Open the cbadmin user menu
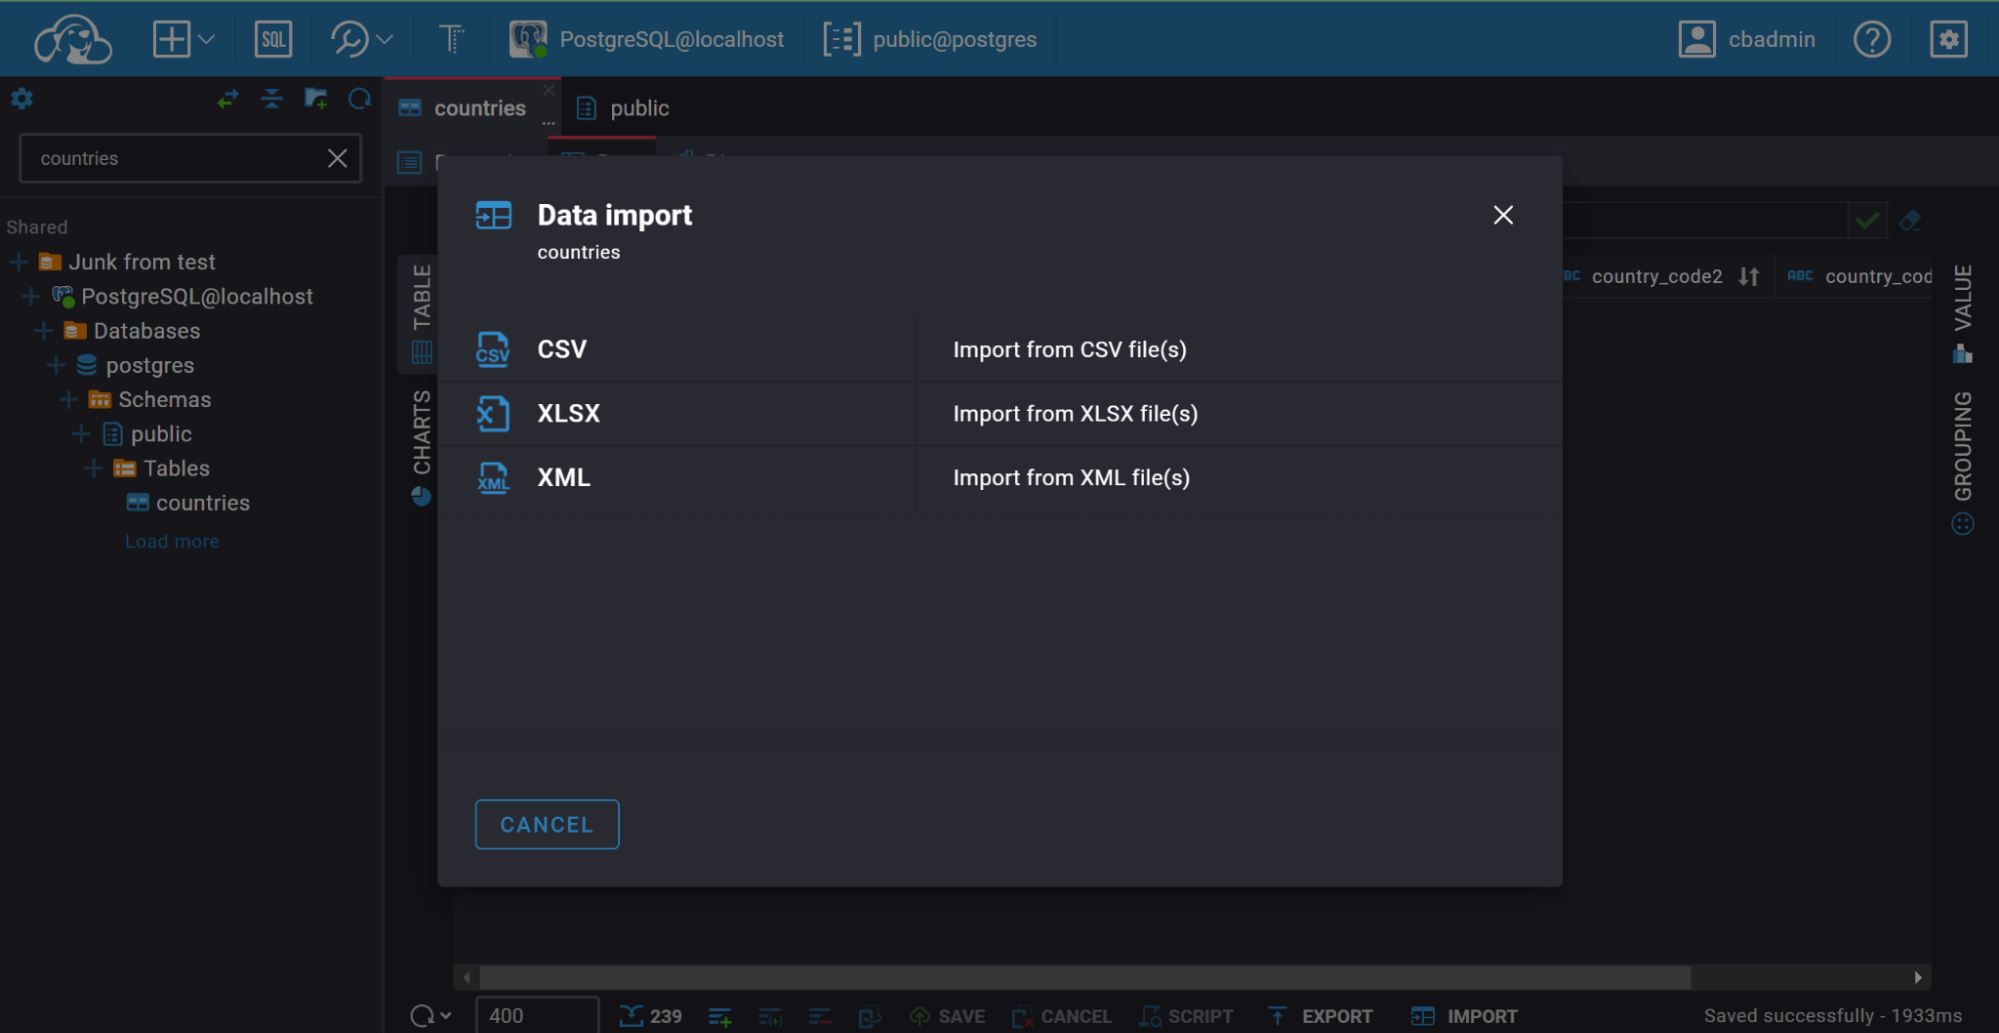Image resolution: width=1999 pixels, height=1033 pixels. tap(1746, 40)
